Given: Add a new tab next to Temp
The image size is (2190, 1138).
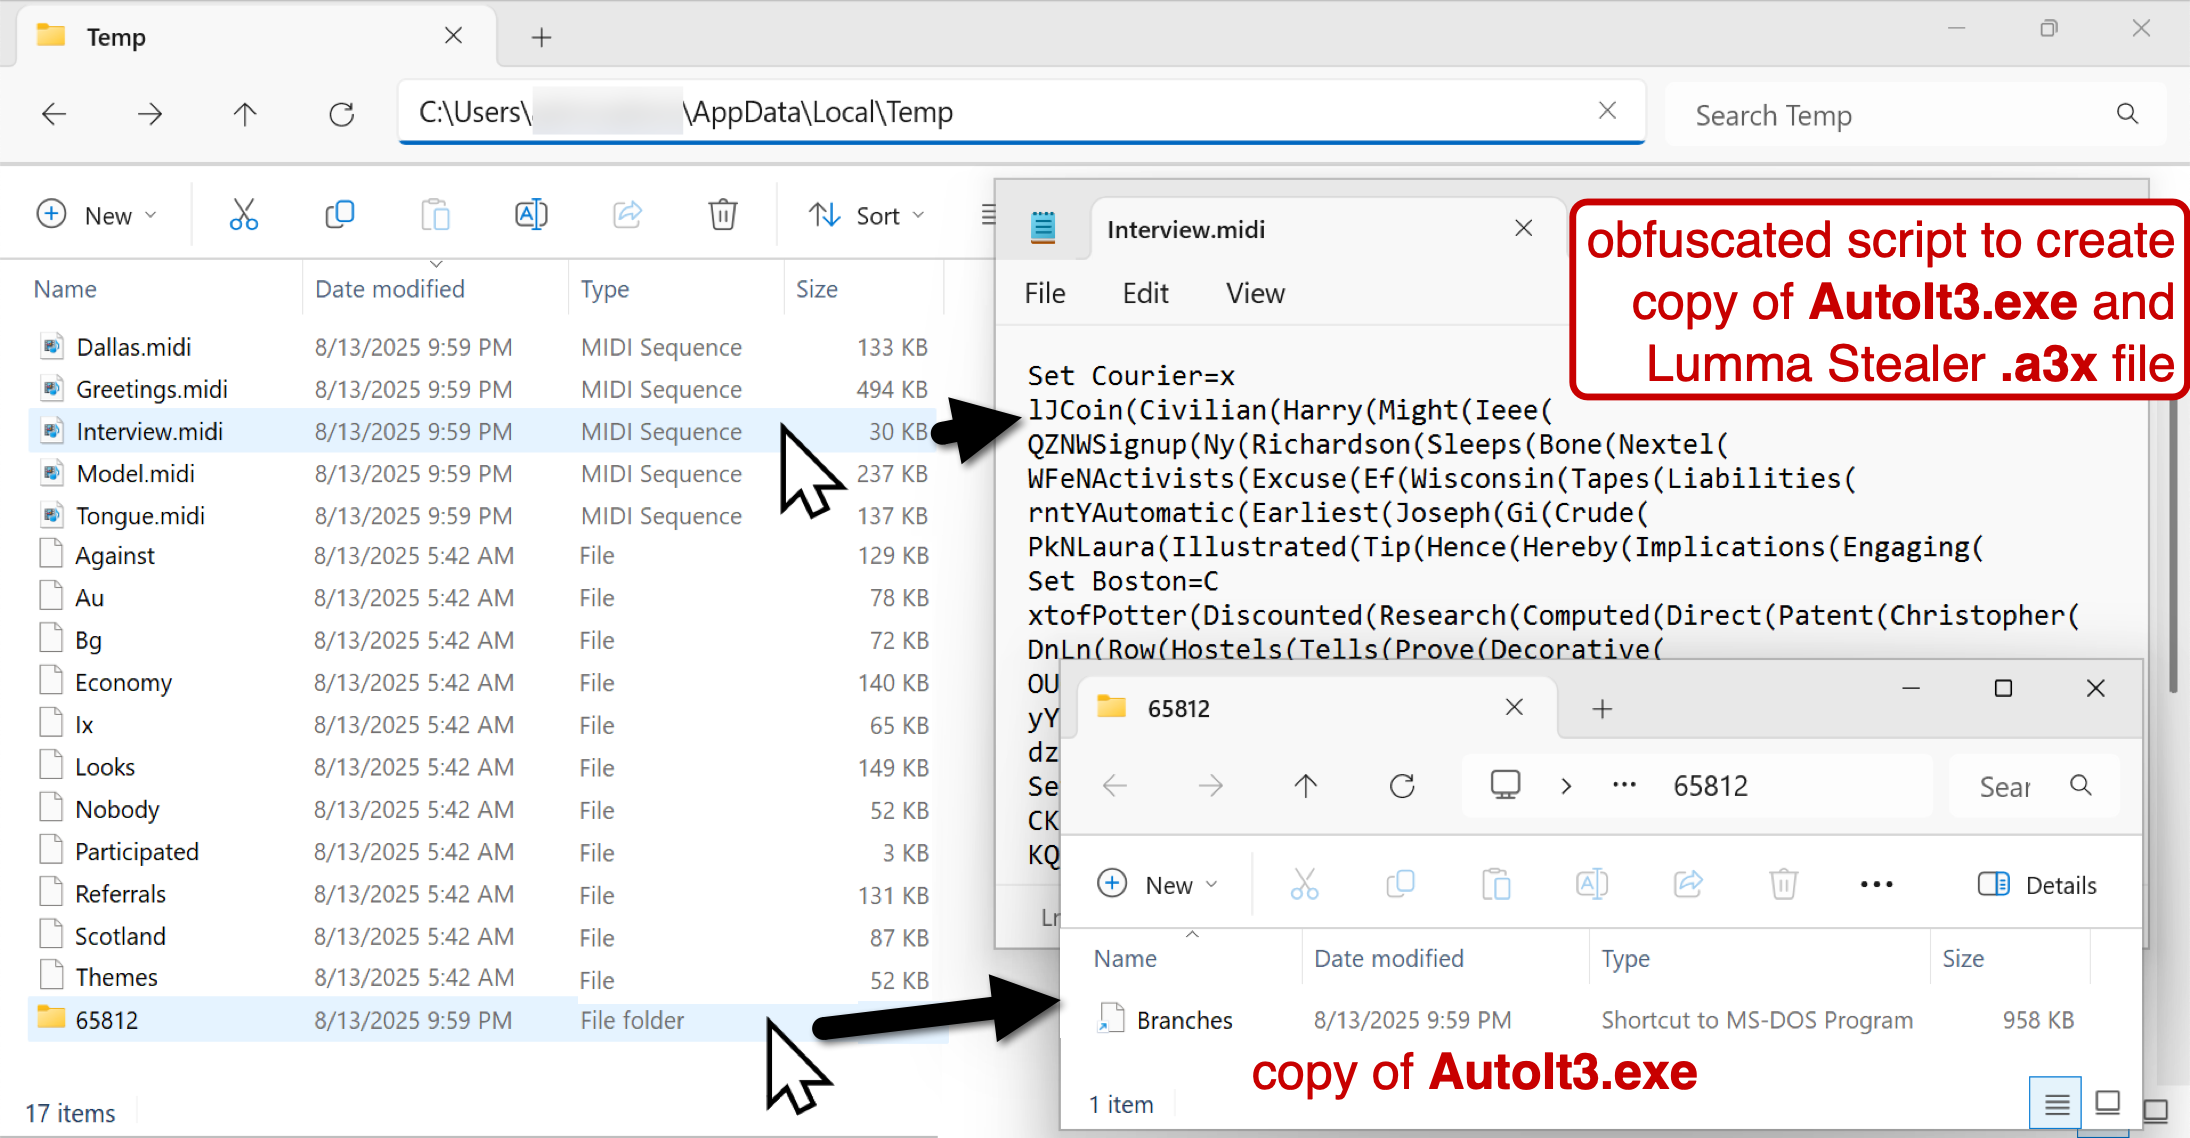Looking at the screenshot, I should [x=541, y=38].
